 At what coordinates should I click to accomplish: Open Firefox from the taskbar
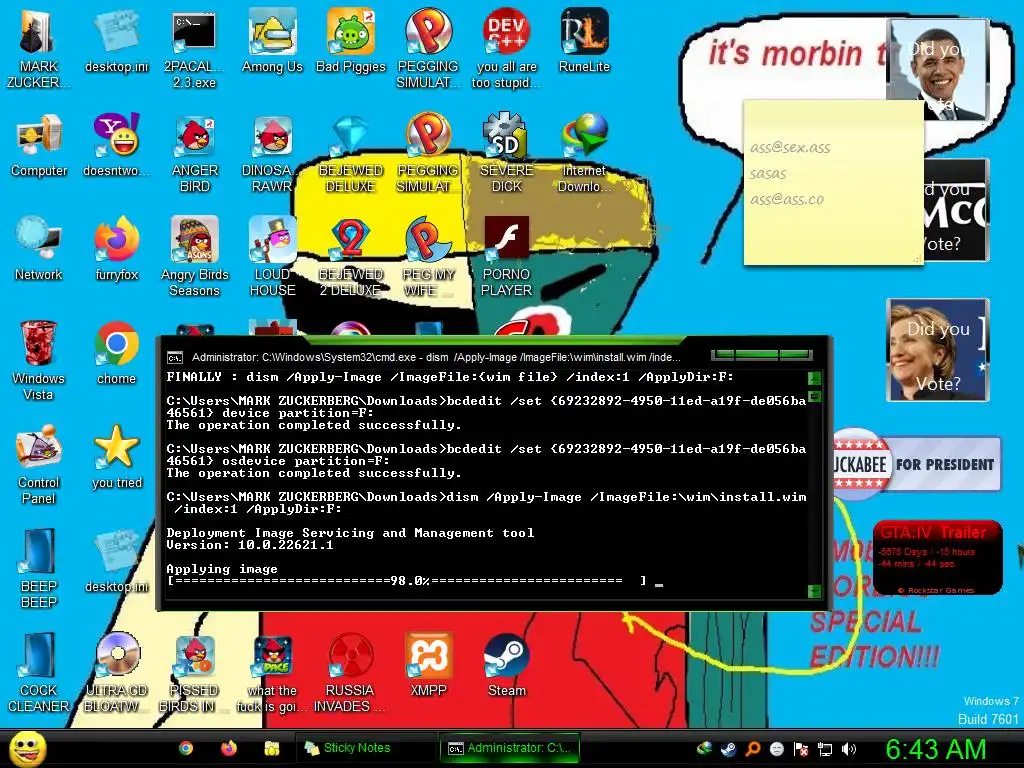click(x=229, y=748)
